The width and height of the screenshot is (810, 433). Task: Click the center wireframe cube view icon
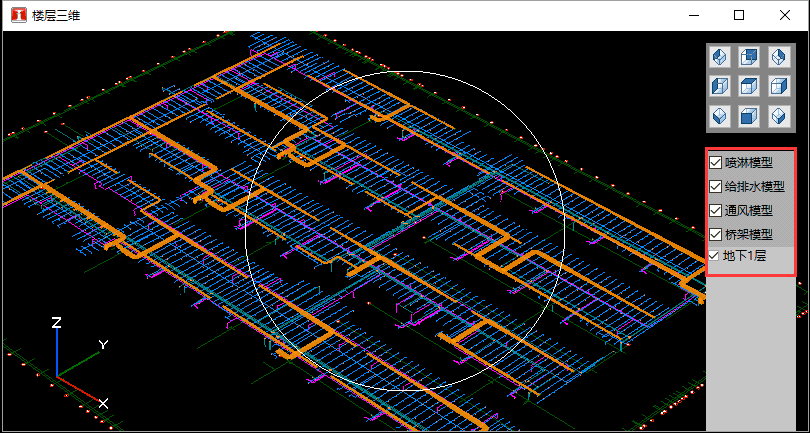pyautogui.click(x=749, y=87)
